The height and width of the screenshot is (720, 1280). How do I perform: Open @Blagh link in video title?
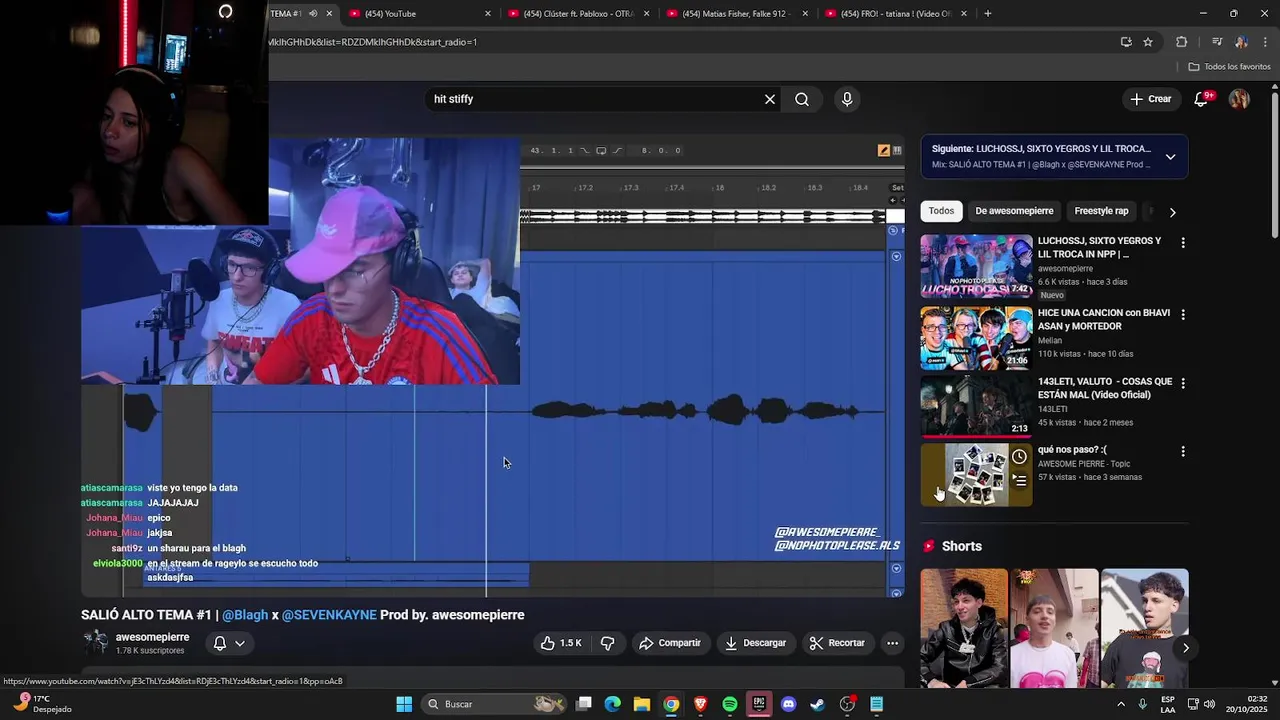[245, 615]
